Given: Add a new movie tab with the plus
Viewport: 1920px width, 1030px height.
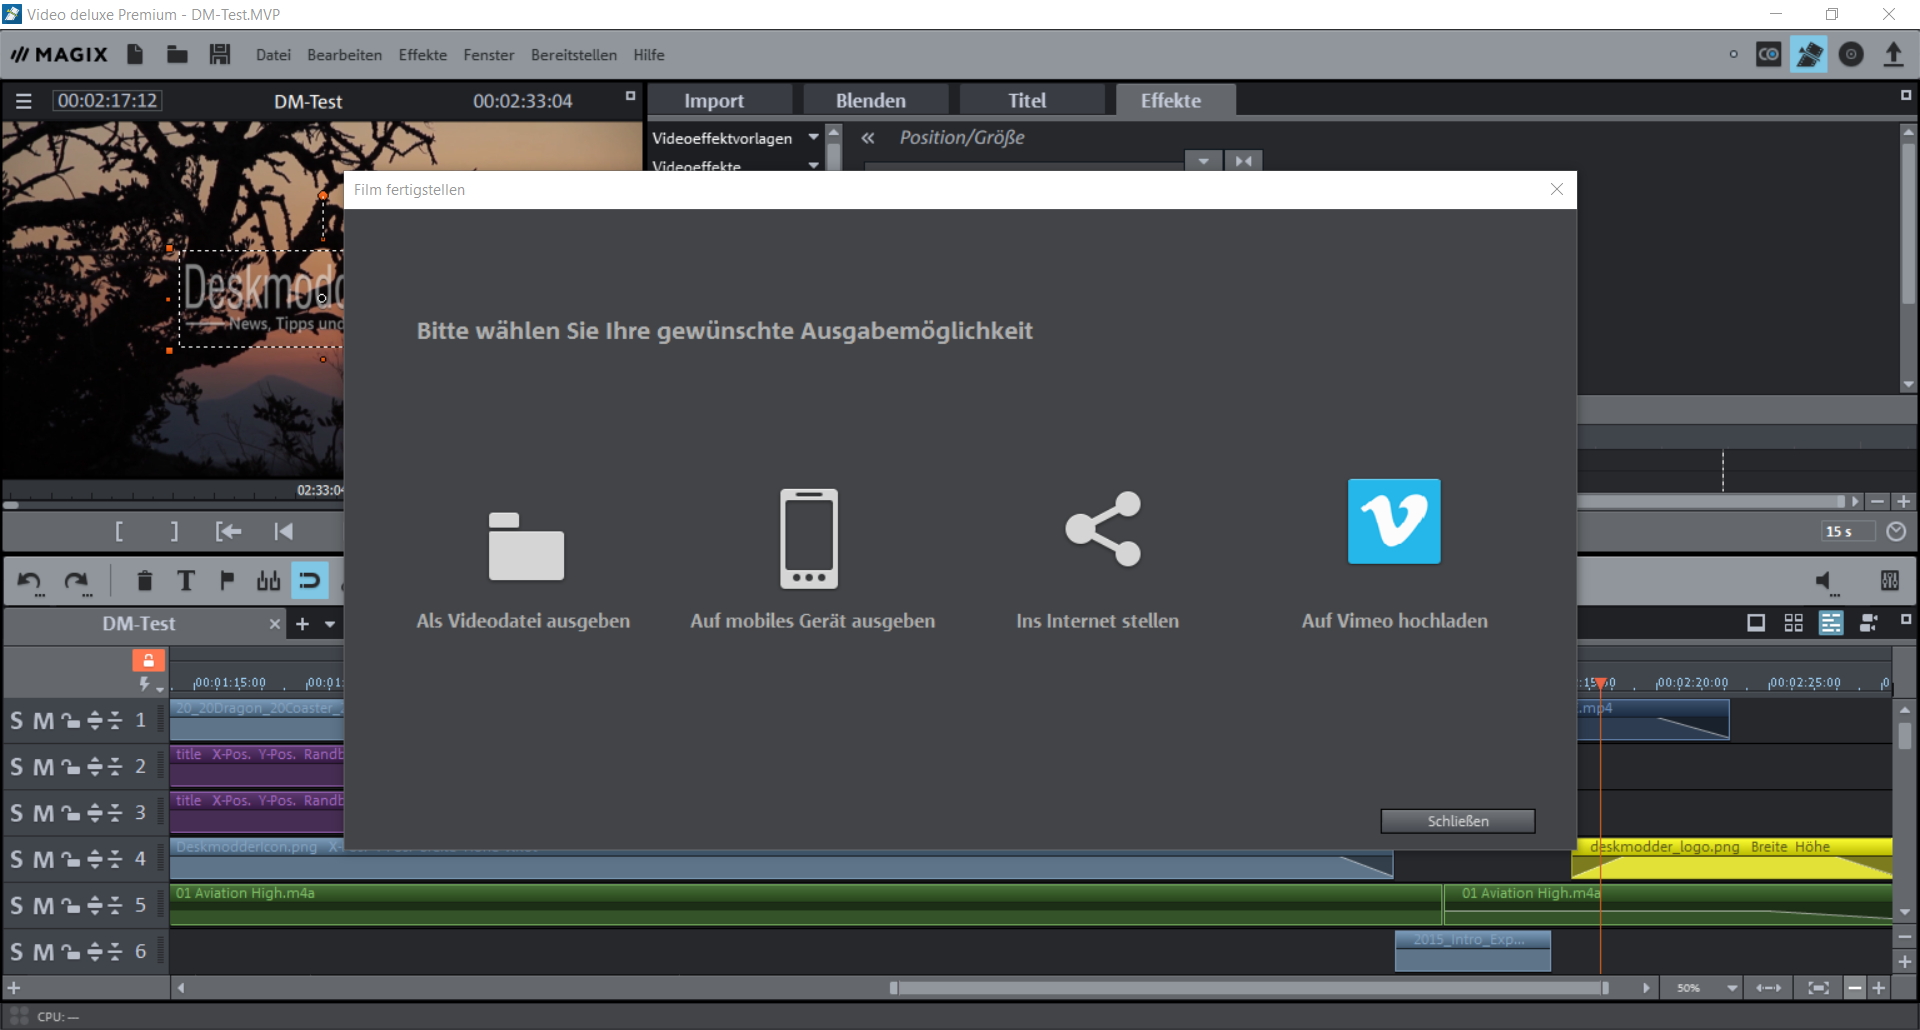Looking at the screenshot, I should point(302,624).
